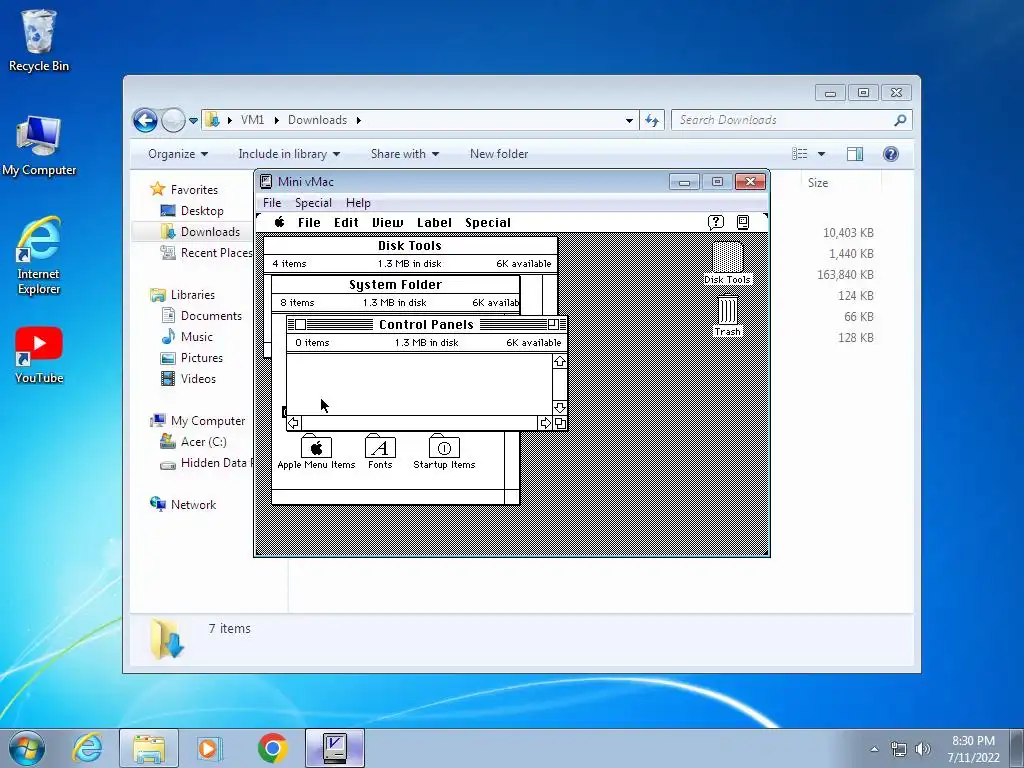Open Recycle Bin on Windows desktop
Image resolution: width=1024 pixels, height=768 pixels.
click(39, 40)
